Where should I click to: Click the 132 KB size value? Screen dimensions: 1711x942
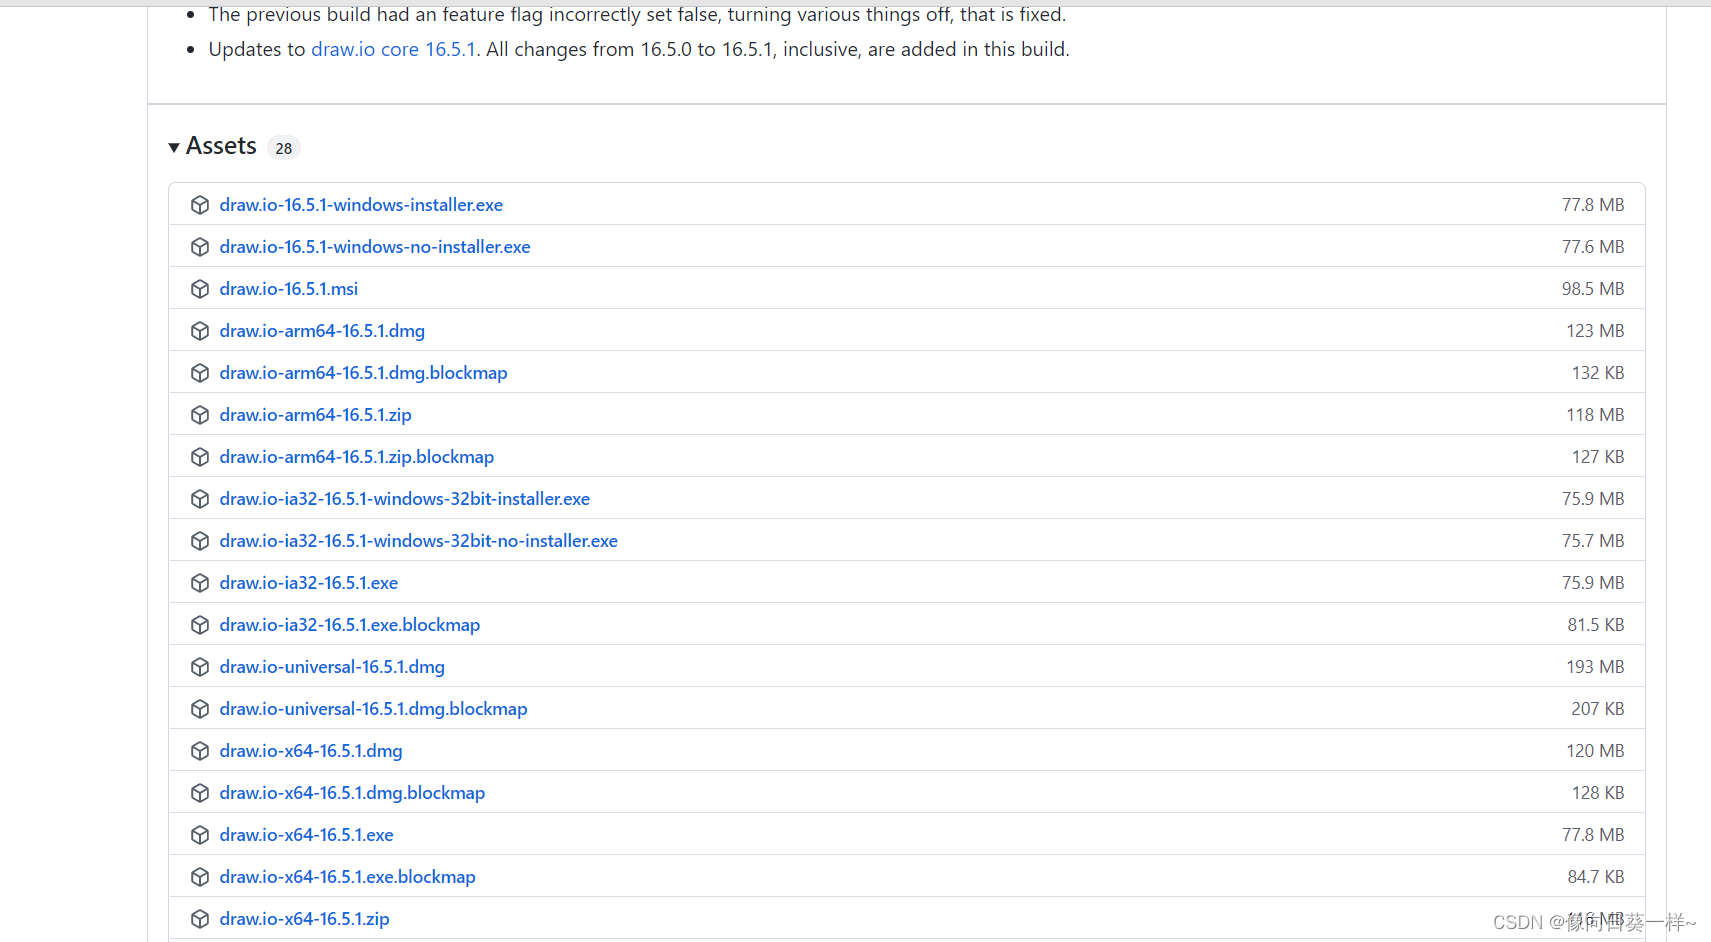1598,373
